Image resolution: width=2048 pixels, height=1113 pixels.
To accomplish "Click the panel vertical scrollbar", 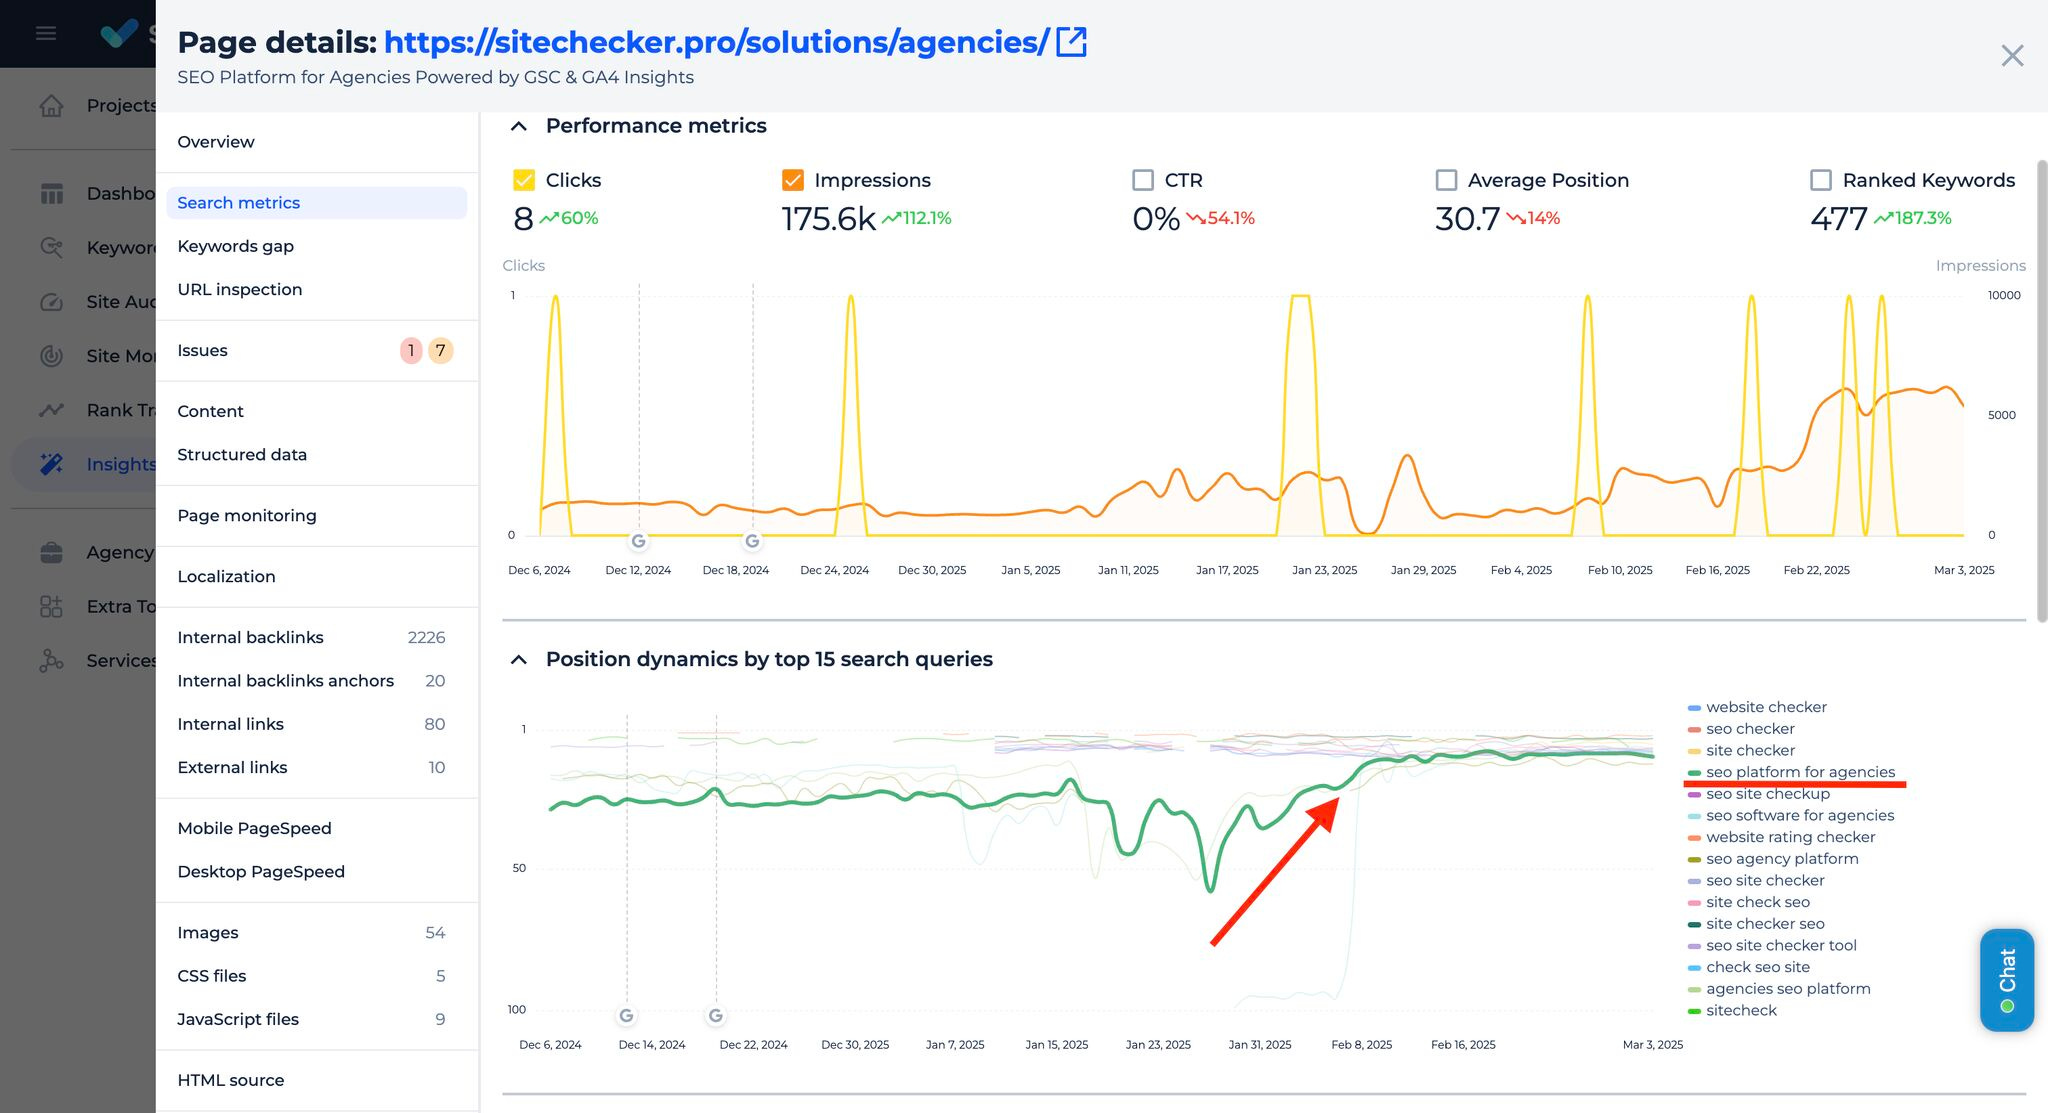I will (x=2042, y=390).
